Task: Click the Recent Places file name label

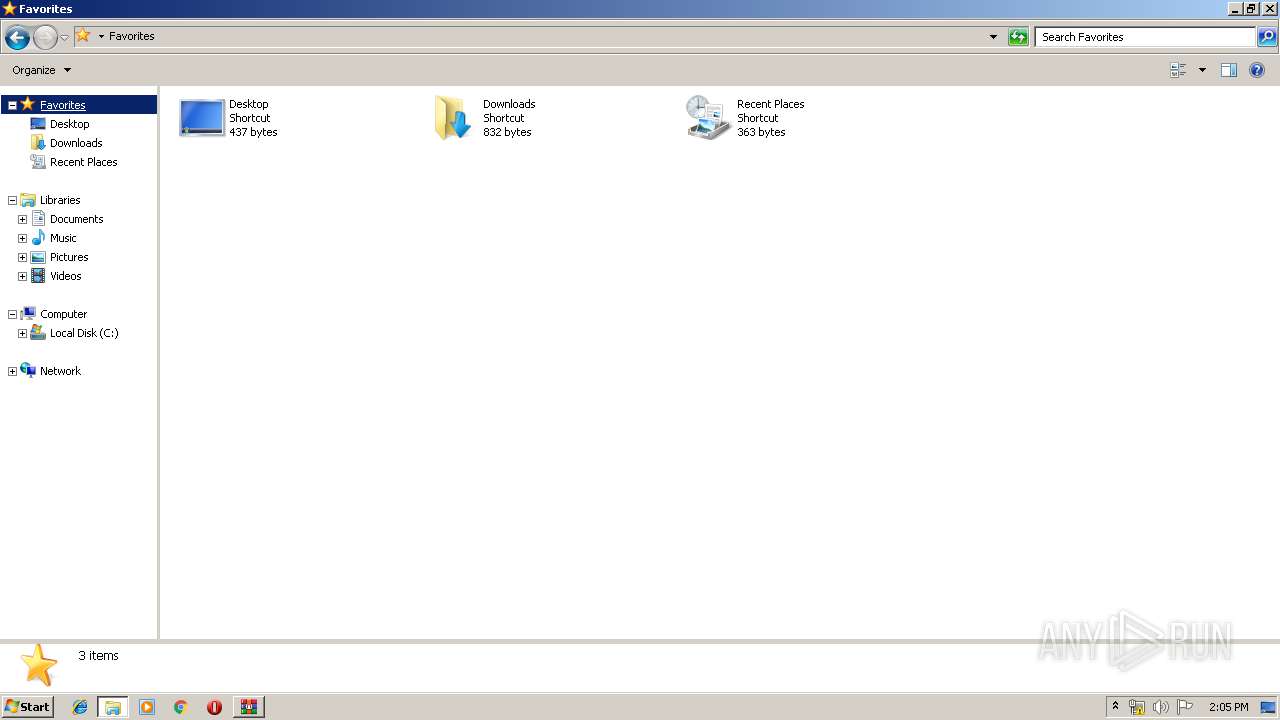Action: click(x=770, y=104)
